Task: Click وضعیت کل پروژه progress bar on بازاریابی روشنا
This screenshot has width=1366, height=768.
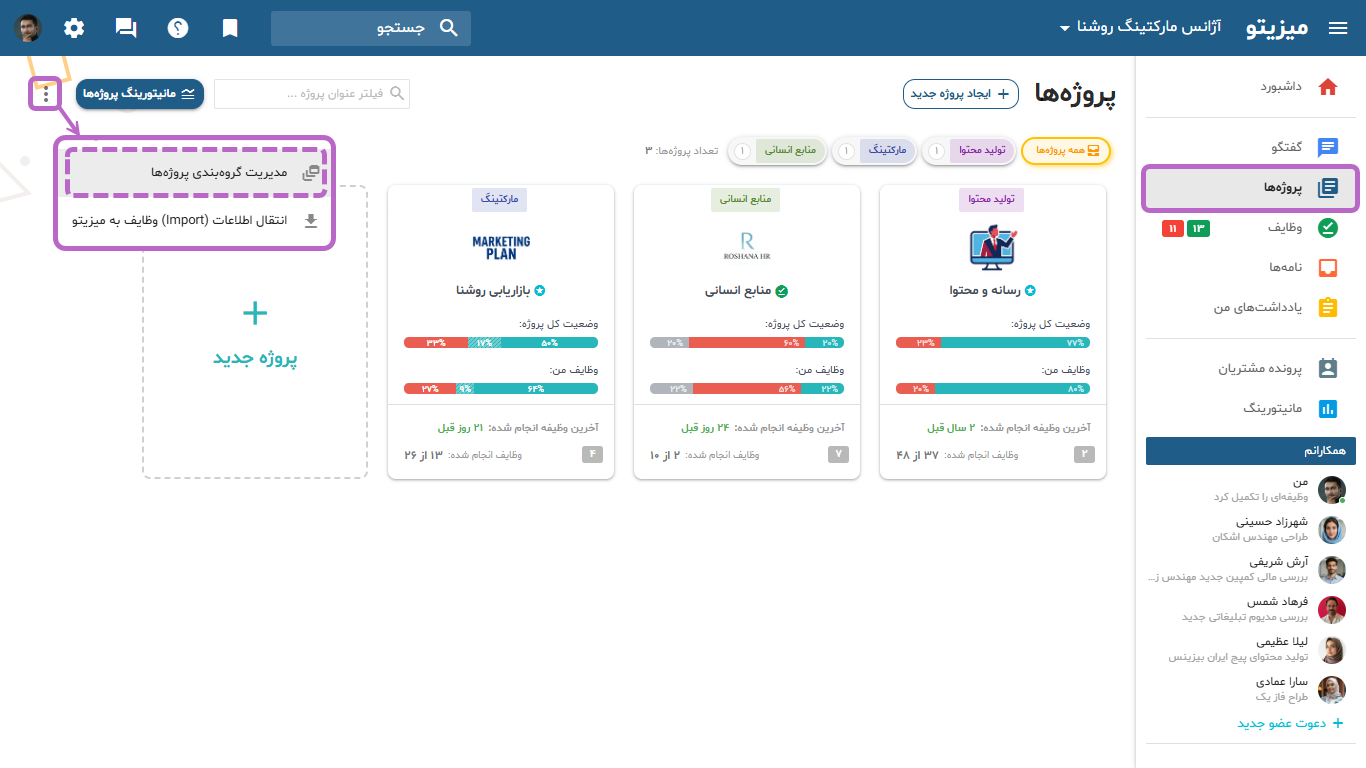Action: (501, 343)
